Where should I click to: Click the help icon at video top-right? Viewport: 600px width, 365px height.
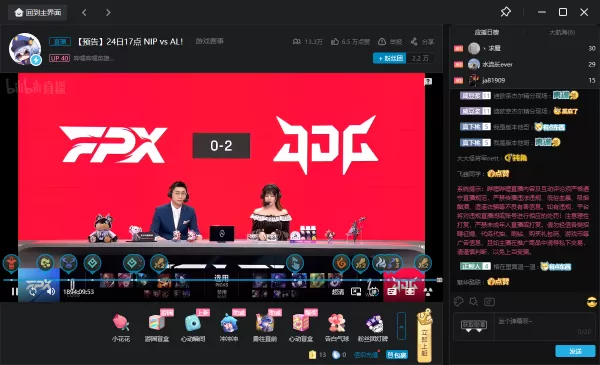point(428,81)
